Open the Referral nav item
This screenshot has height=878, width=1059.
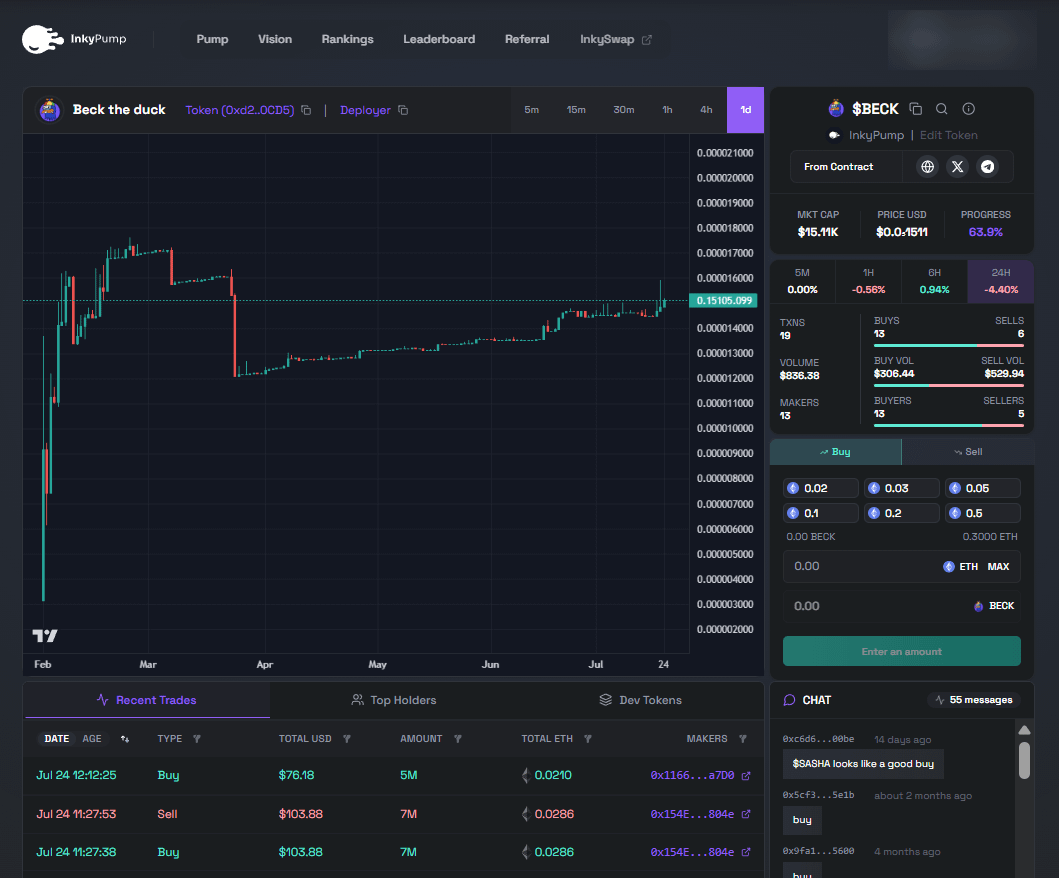[x=527, y=39]
